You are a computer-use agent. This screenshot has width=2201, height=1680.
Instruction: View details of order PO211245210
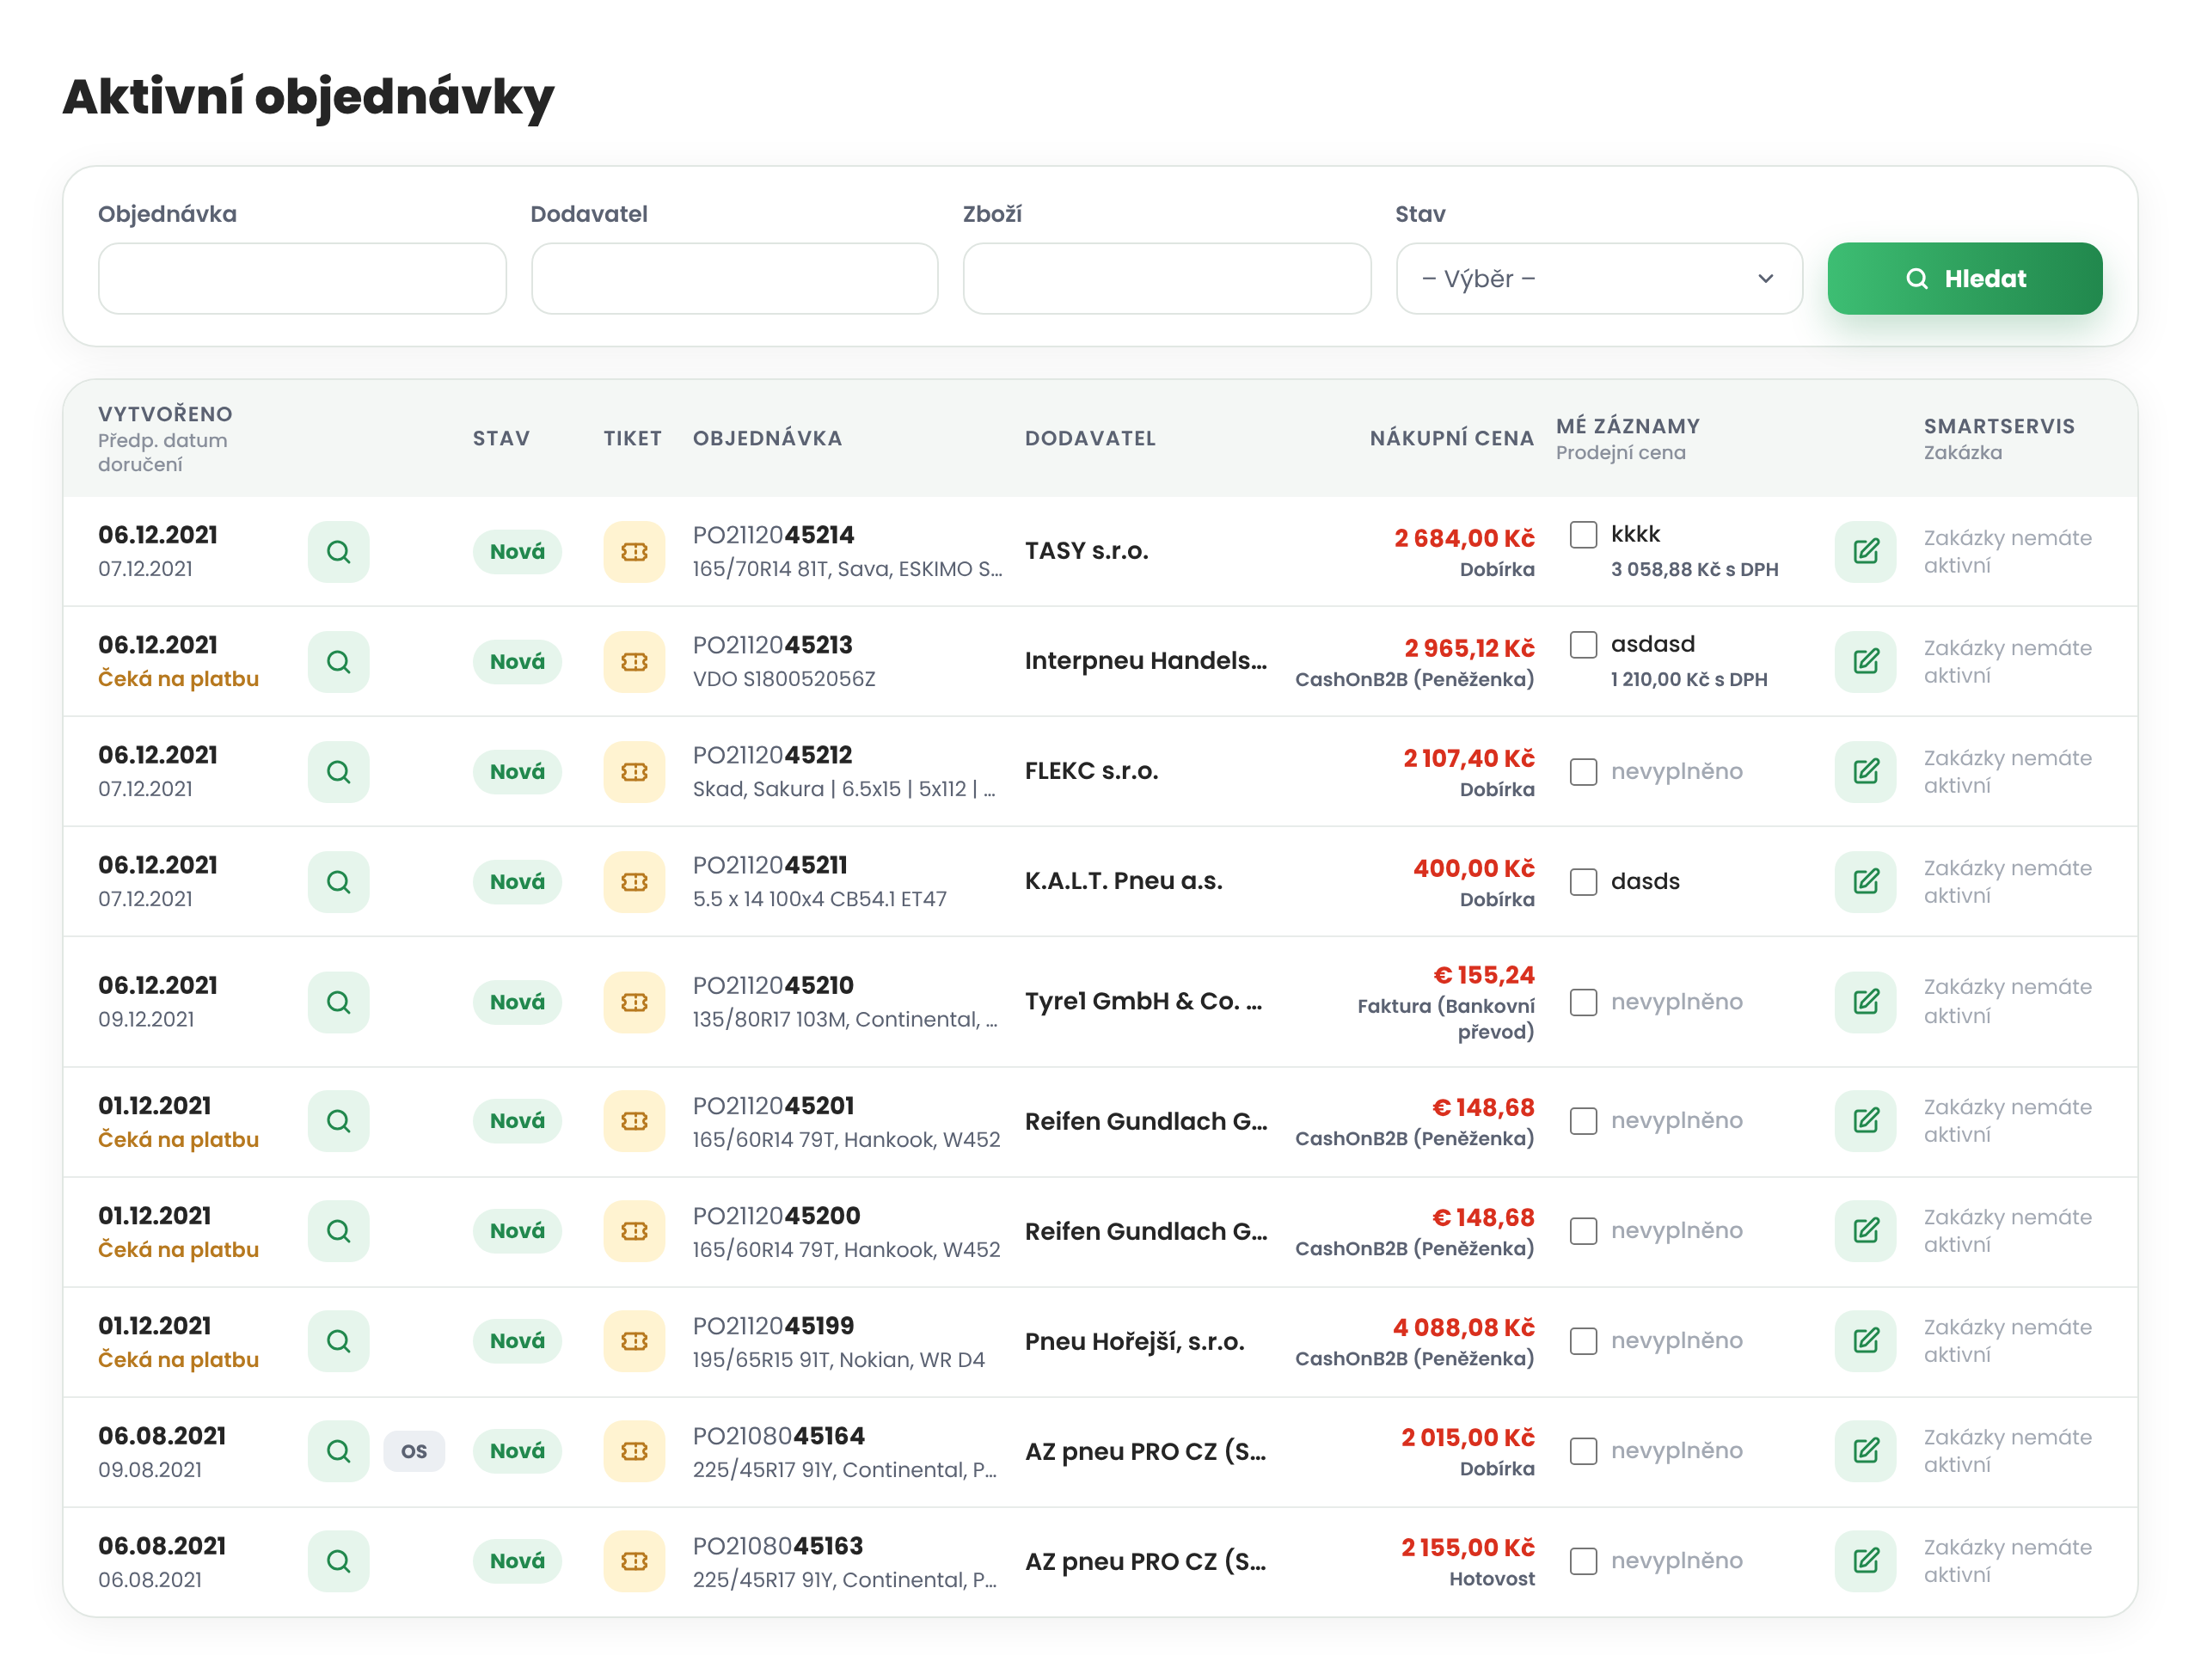(338, 1001)
